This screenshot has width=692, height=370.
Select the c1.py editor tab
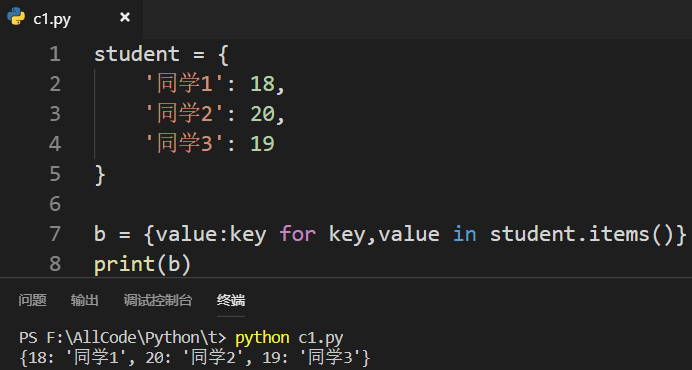(71, 19)
